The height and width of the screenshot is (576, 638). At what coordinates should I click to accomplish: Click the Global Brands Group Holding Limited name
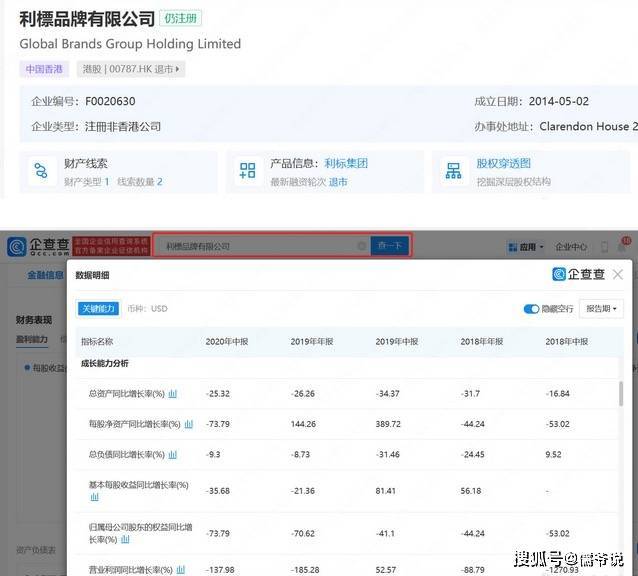(x=130, y=44)
